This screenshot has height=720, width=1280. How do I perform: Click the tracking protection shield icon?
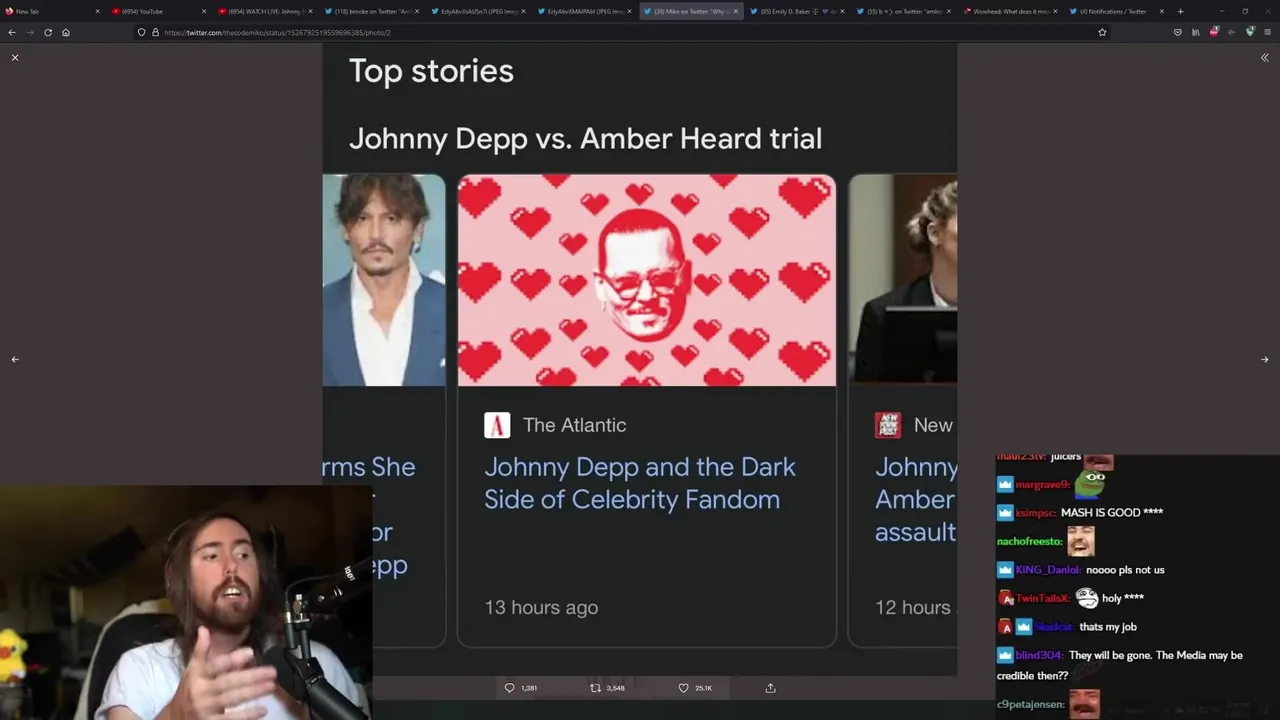coord(142,32)
